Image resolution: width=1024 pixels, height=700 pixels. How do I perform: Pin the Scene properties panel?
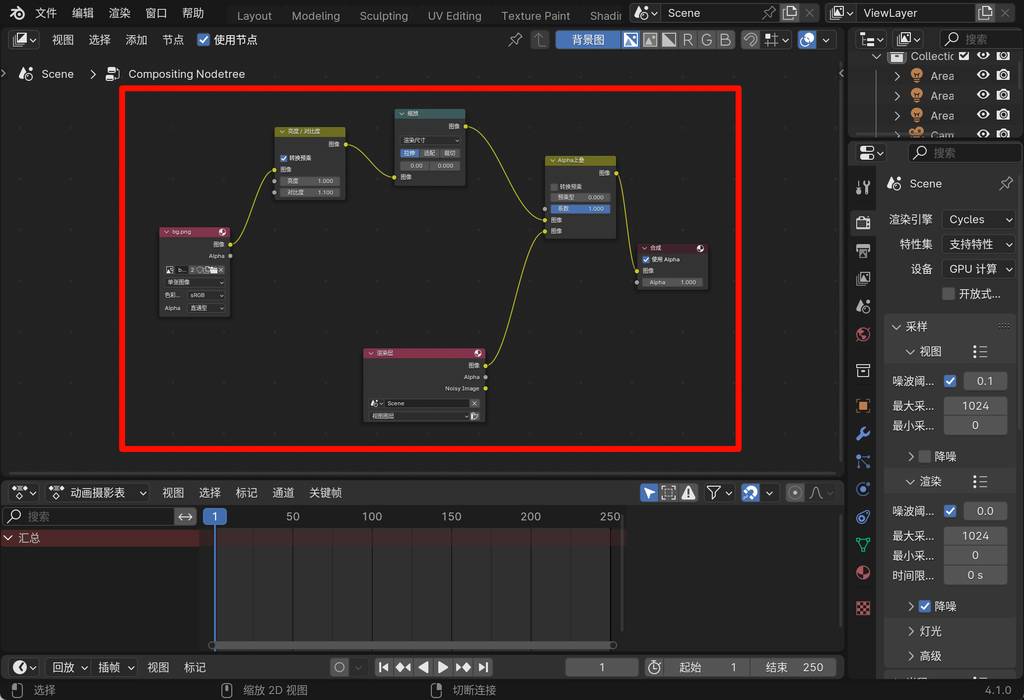1006,184
